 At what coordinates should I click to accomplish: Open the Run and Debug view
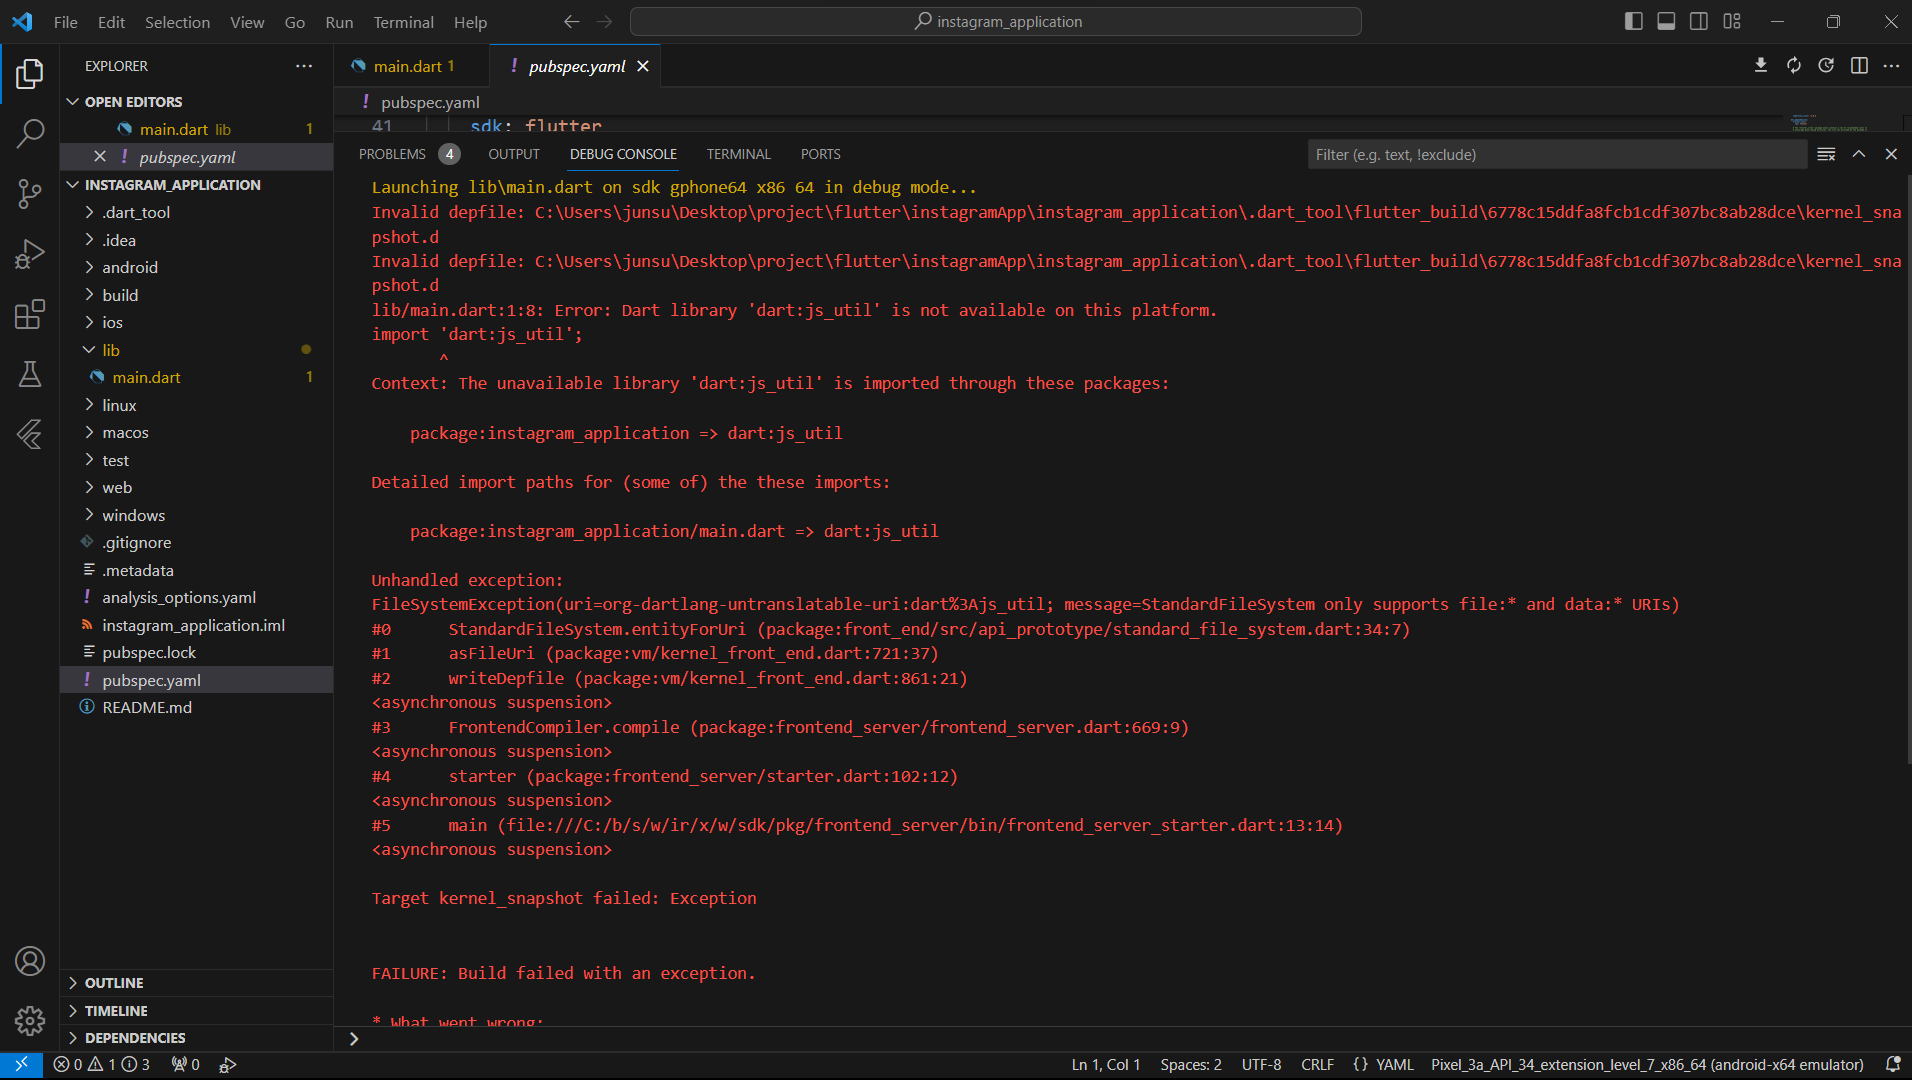coord(30,254)
